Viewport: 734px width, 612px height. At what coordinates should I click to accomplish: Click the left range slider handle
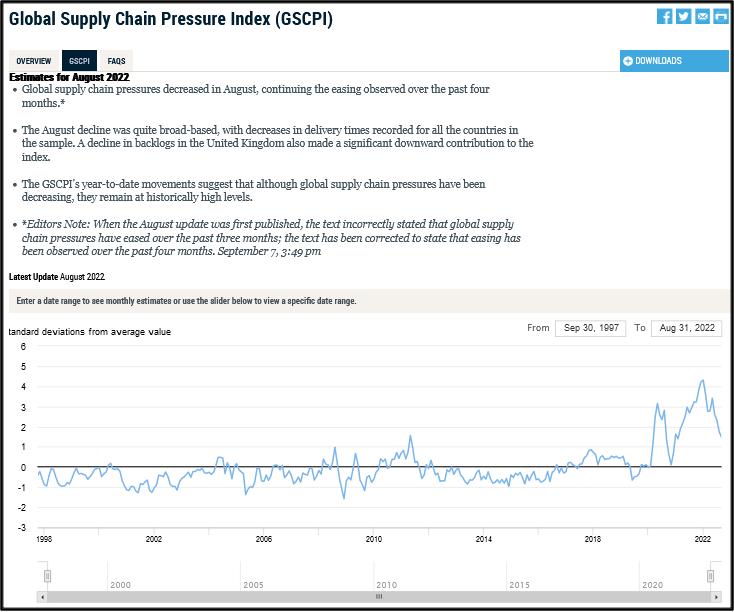pos(46,575)
